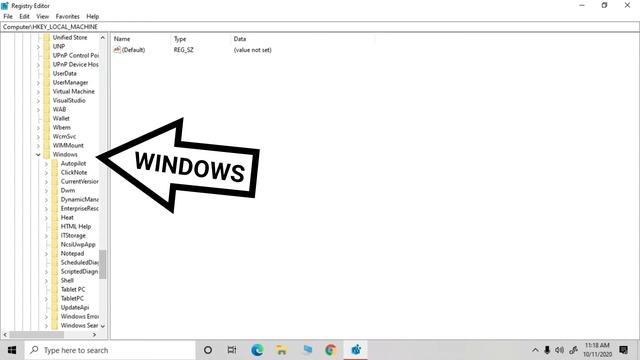Image resolution: width=640 pixels, height=360 pixels.
Task: Click the tree scroll up arrow
Action: [x=103, y=38]
